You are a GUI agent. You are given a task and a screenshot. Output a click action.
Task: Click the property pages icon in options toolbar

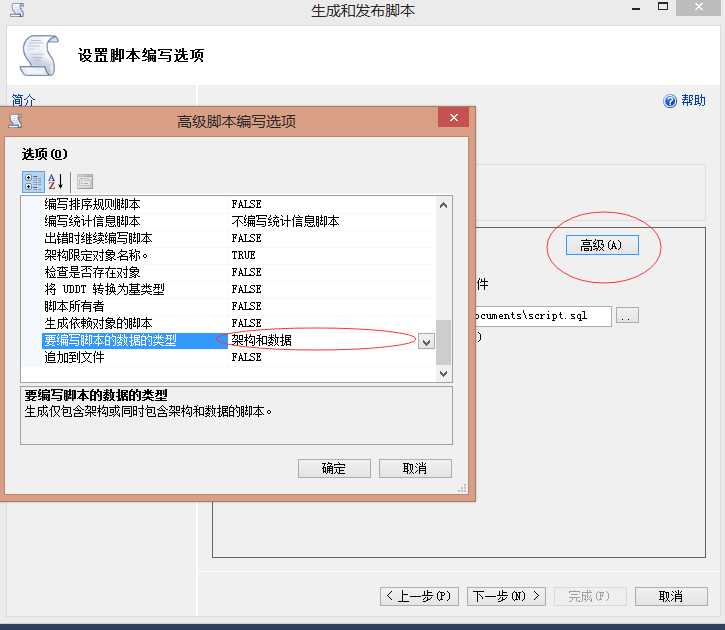point(85,182)
